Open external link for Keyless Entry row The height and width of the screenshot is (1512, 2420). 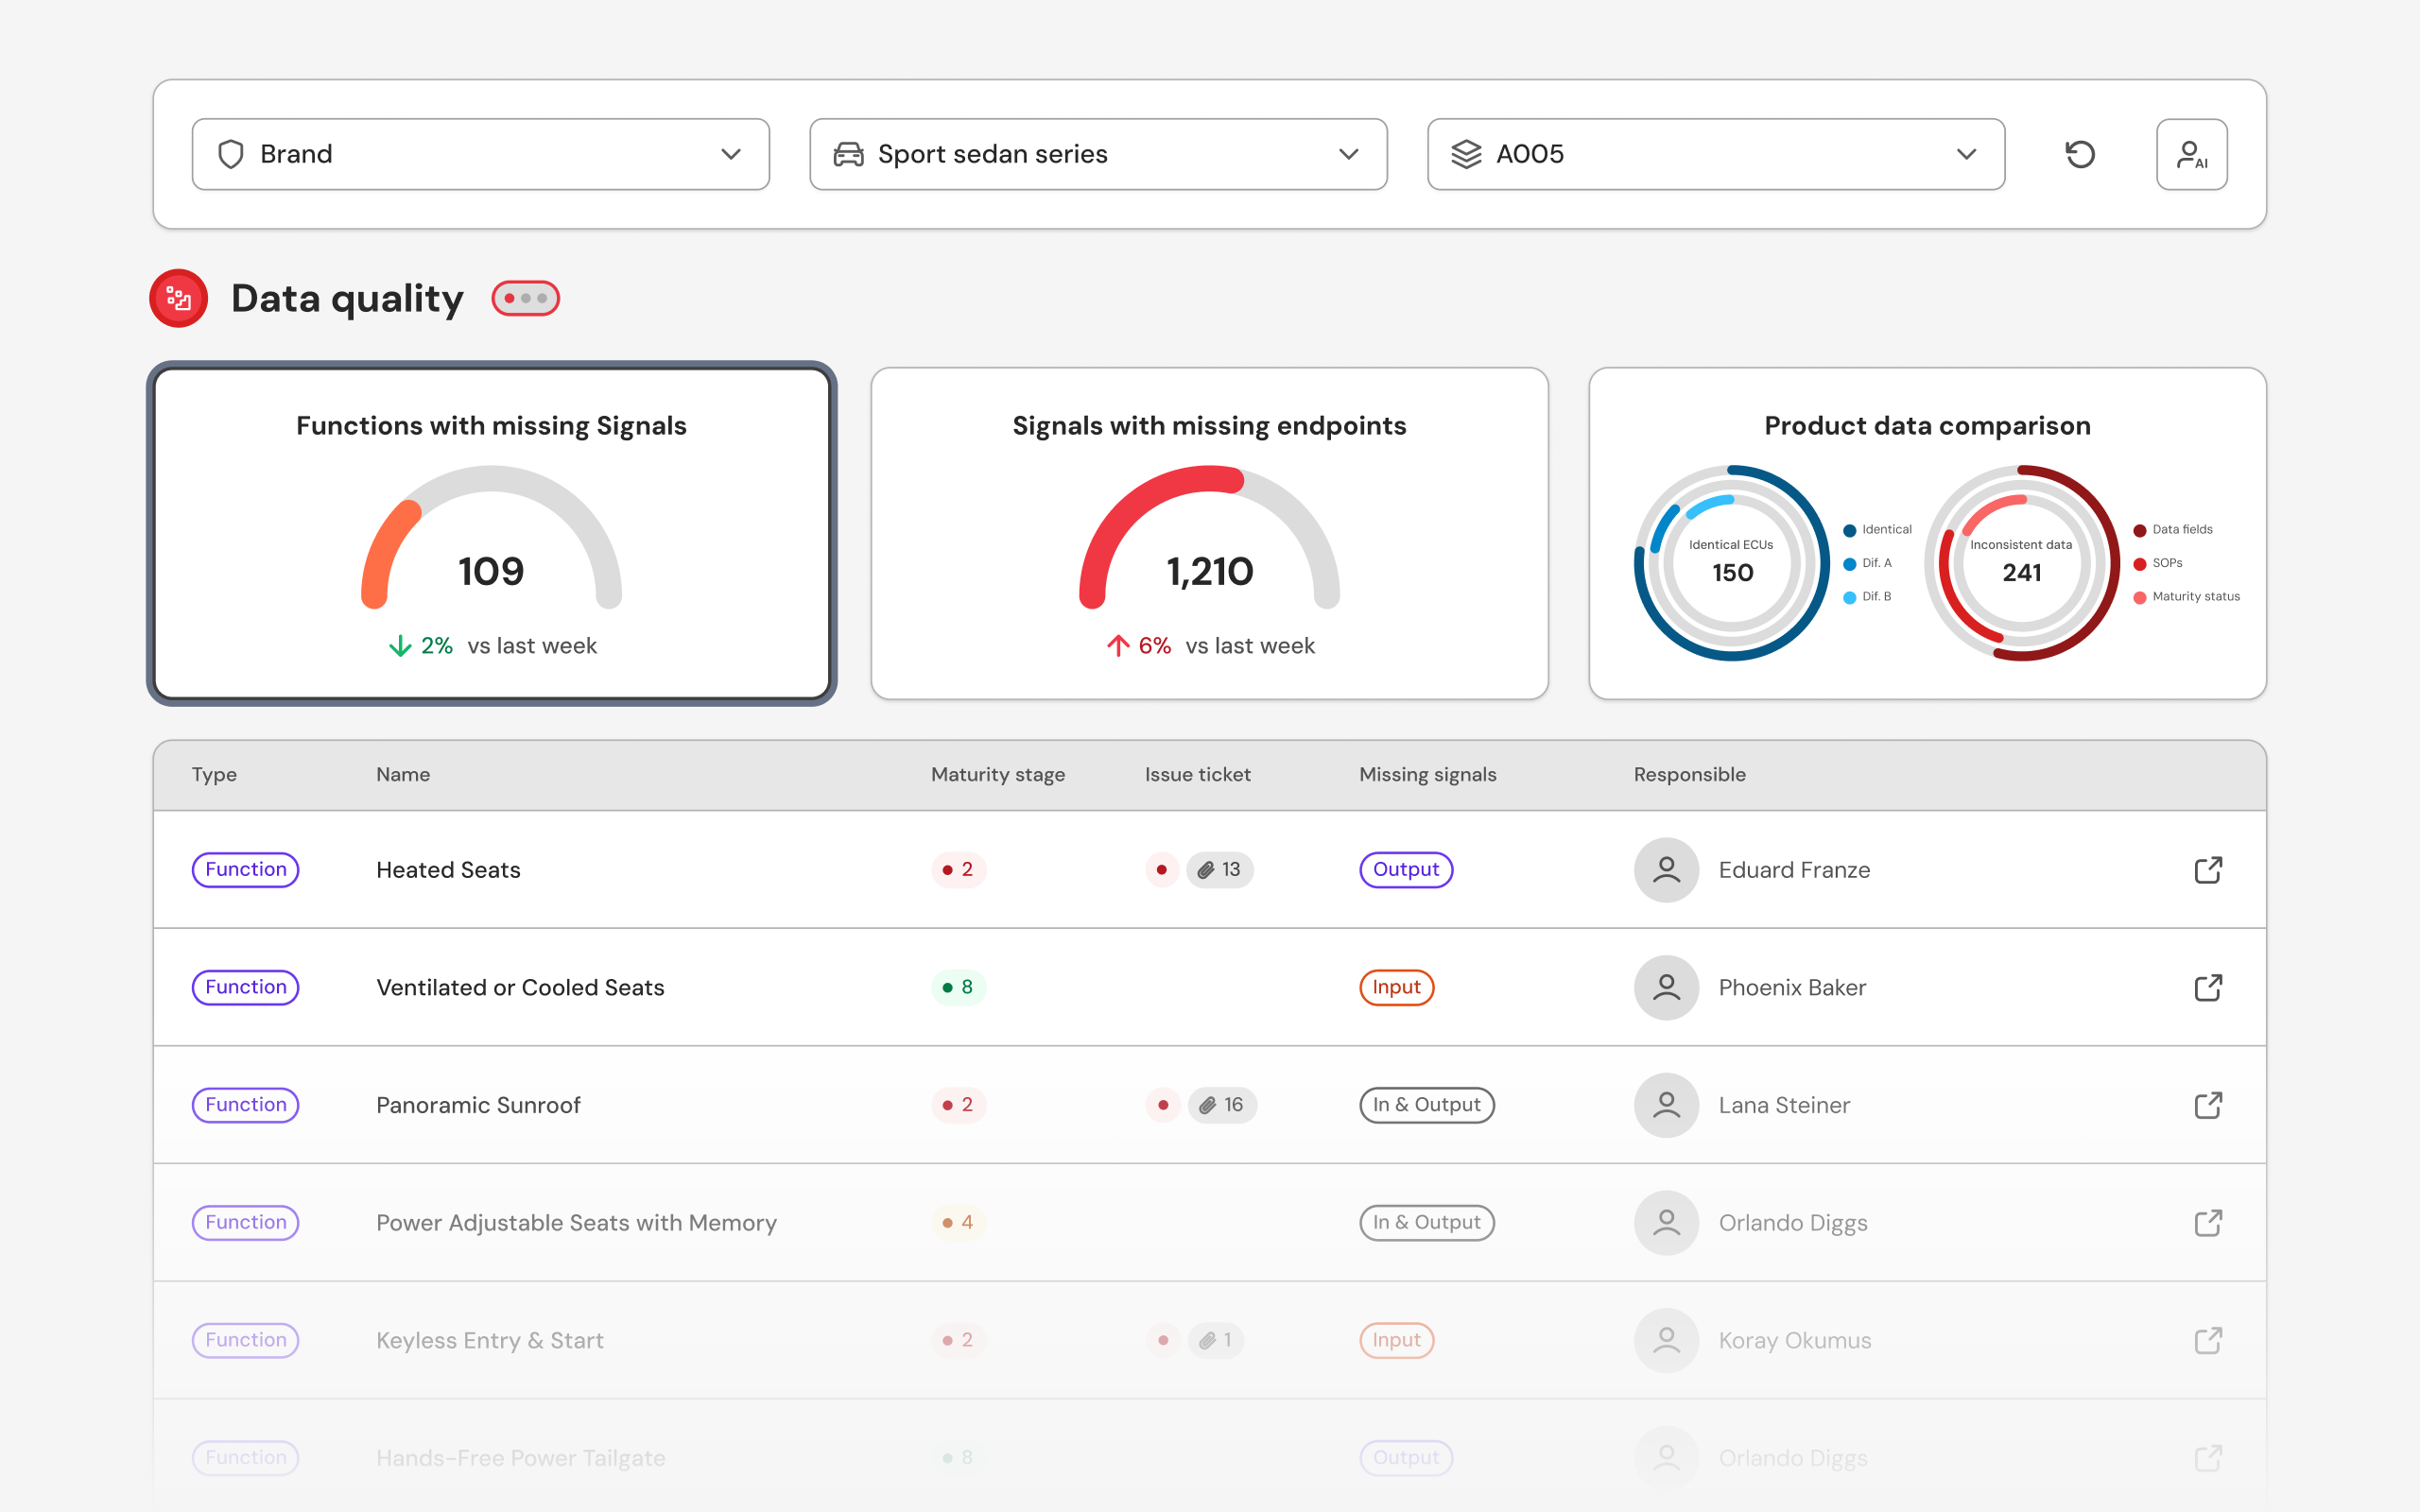click(2208, 1340)
